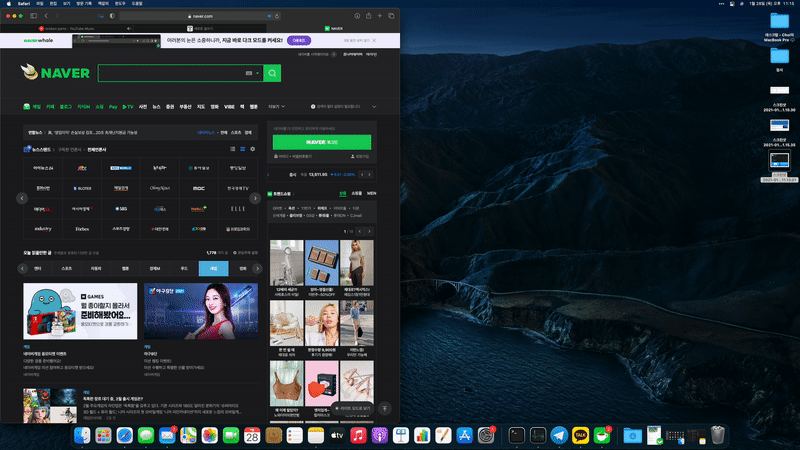
Task: Toggle the Safari sidebar button
Action: [x=34, y=16]
